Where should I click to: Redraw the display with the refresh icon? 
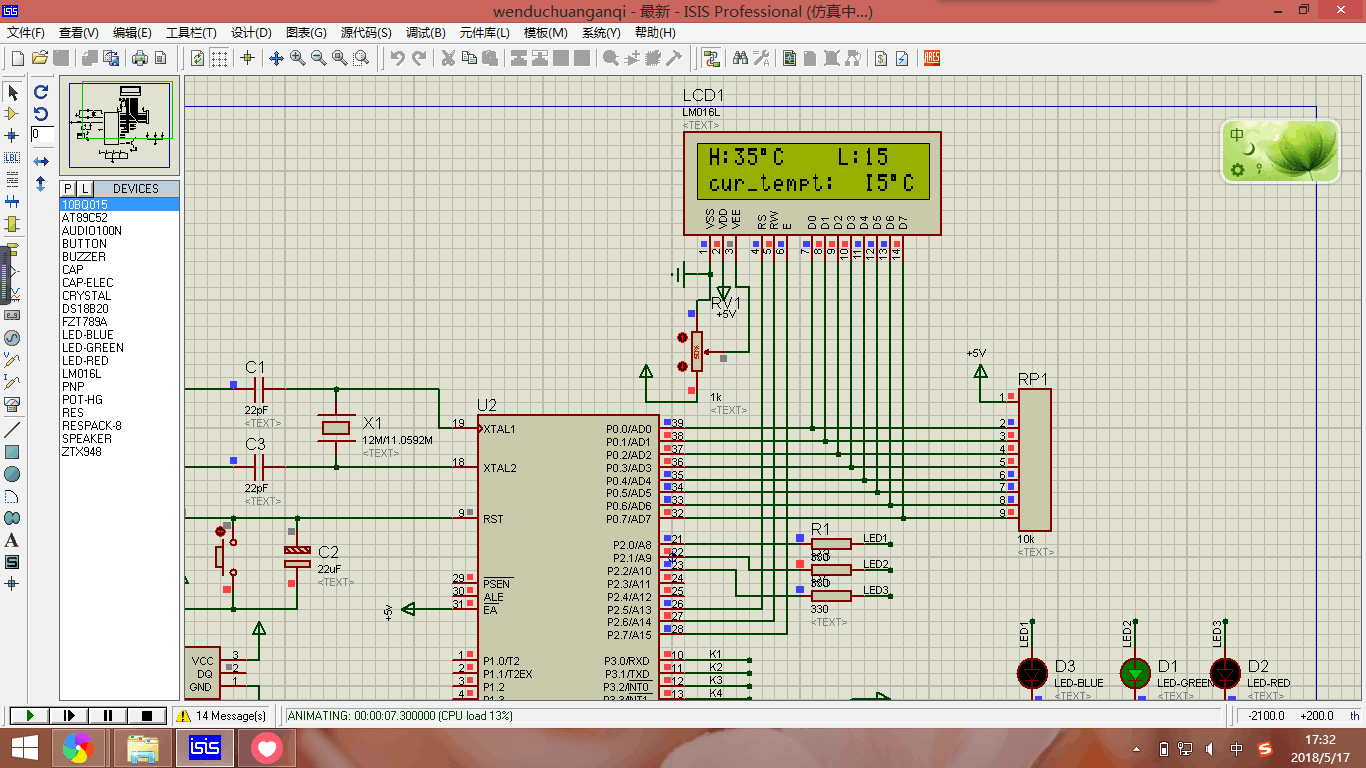coord(197,58)
